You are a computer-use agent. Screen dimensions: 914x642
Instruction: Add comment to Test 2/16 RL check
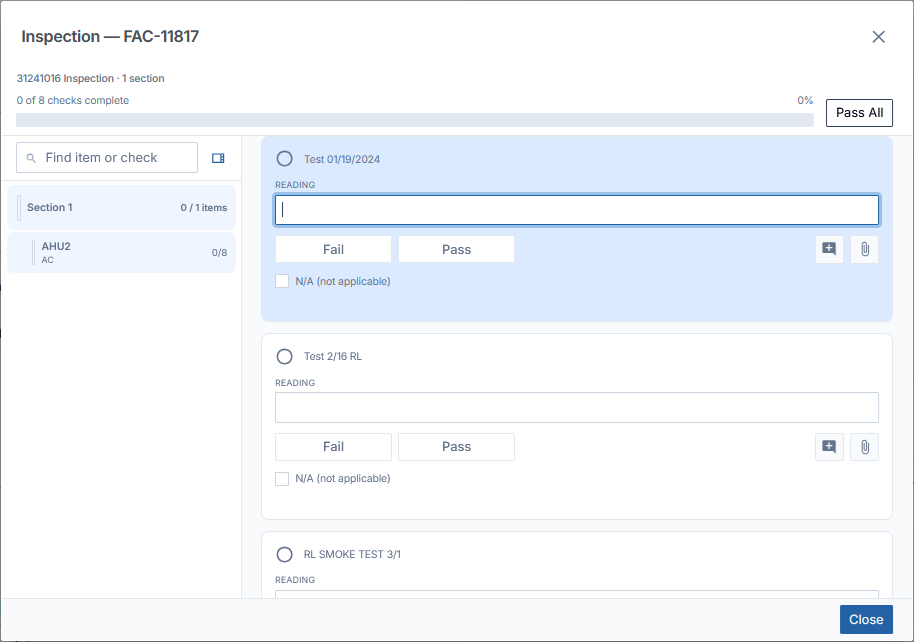click(829, 447)
